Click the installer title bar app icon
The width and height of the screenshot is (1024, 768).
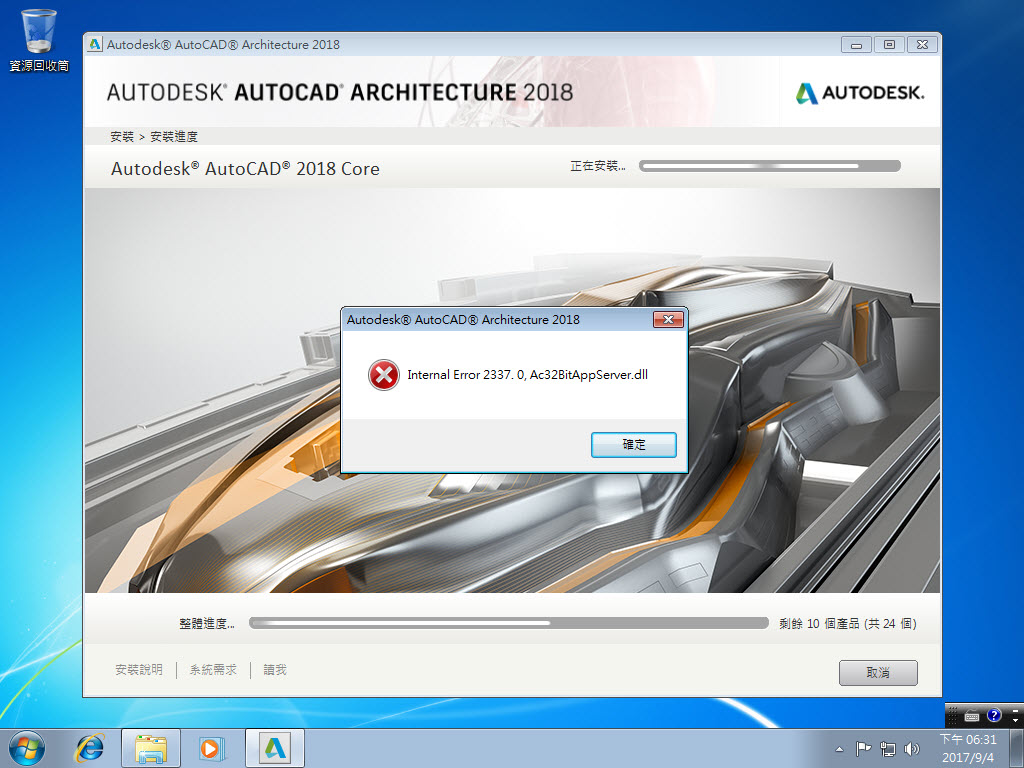pos(95,44)
